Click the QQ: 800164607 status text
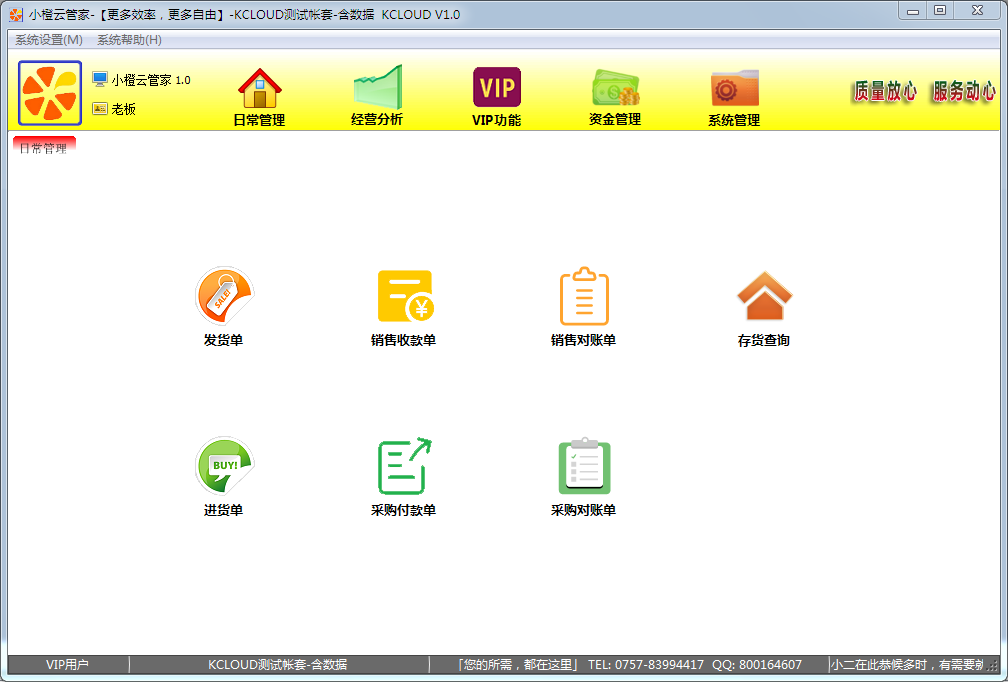Screen dimensions: 1008x682 click(x=757, y=665)
